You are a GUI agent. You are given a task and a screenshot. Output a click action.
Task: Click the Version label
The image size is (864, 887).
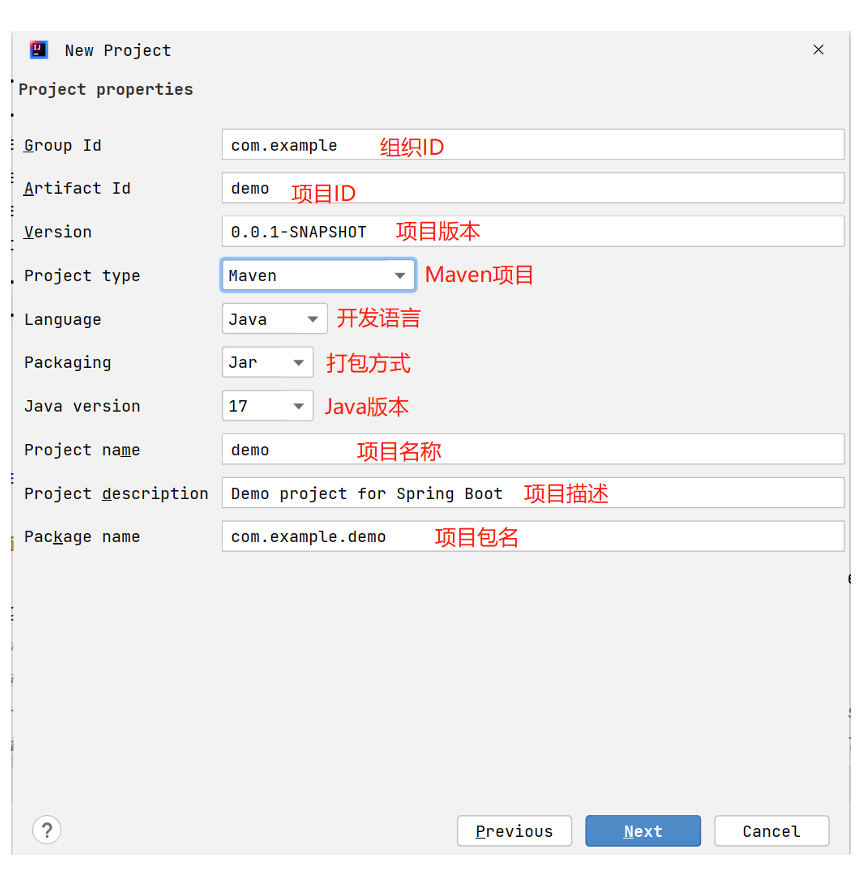click(58, 232)
